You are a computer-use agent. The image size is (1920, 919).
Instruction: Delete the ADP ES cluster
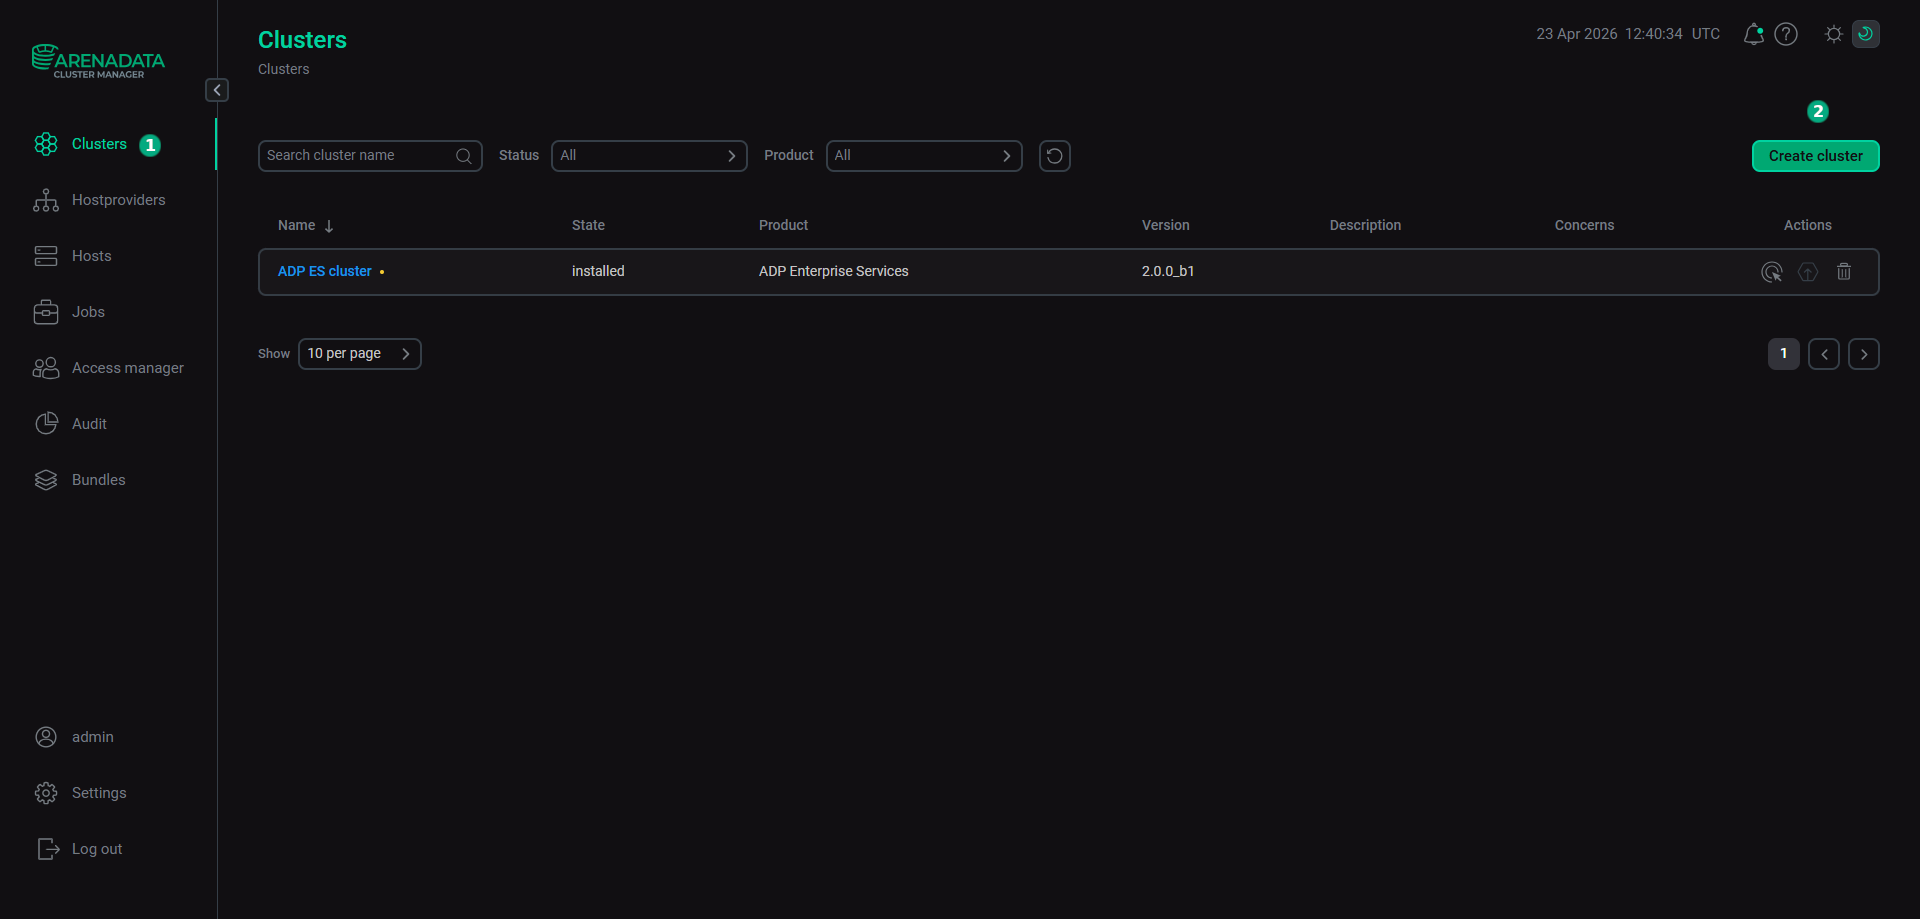[x=1844, y=272]
